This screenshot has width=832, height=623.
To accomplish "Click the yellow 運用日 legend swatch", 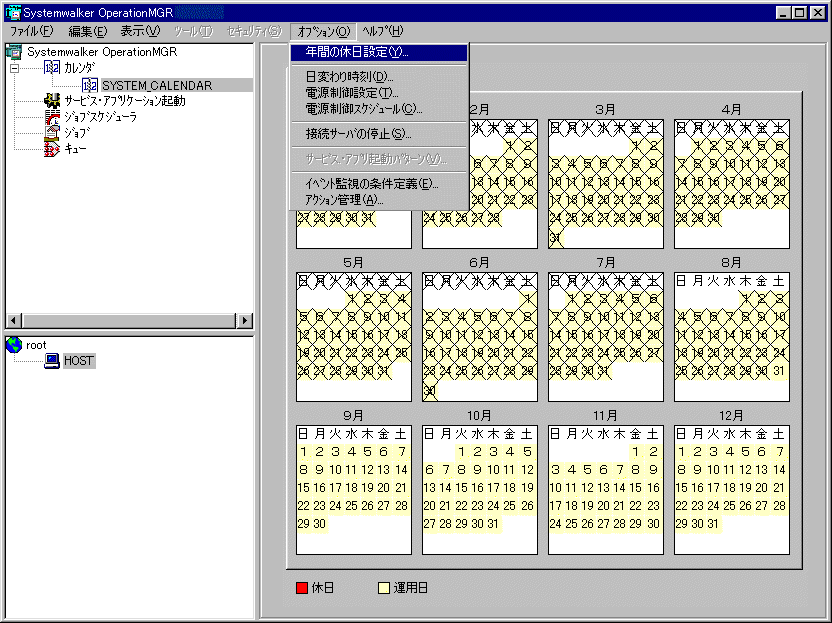I will pos(384,587).
